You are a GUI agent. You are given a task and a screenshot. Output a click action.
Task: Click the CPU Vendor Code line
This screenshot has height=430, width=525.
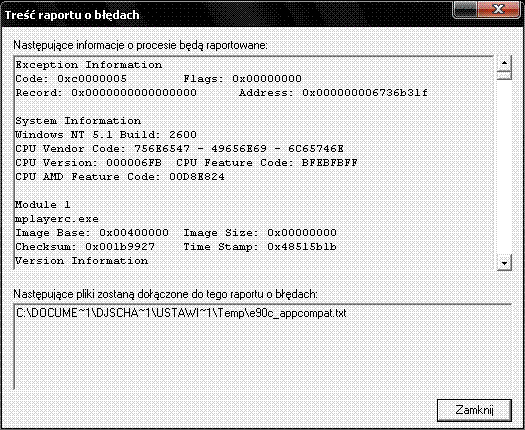coord(179,149)
